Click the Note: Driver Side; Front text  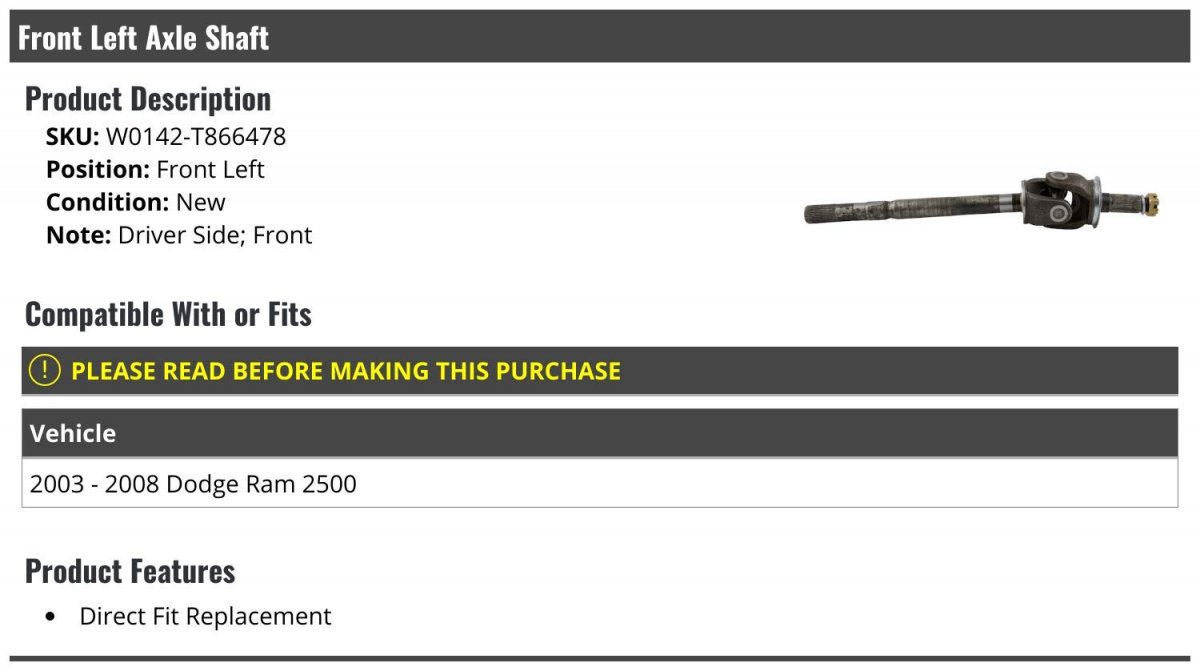point(179,235)
